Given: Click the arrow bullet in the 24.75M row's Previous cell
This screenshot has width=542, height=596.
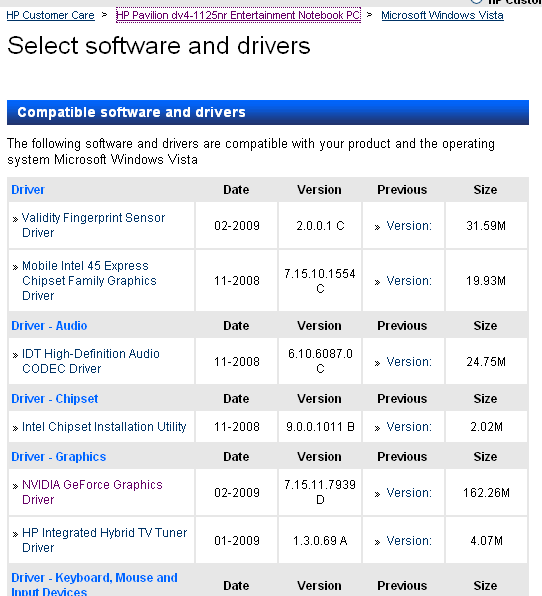Looking at the screenshot, I should click(x=377, y=363).
